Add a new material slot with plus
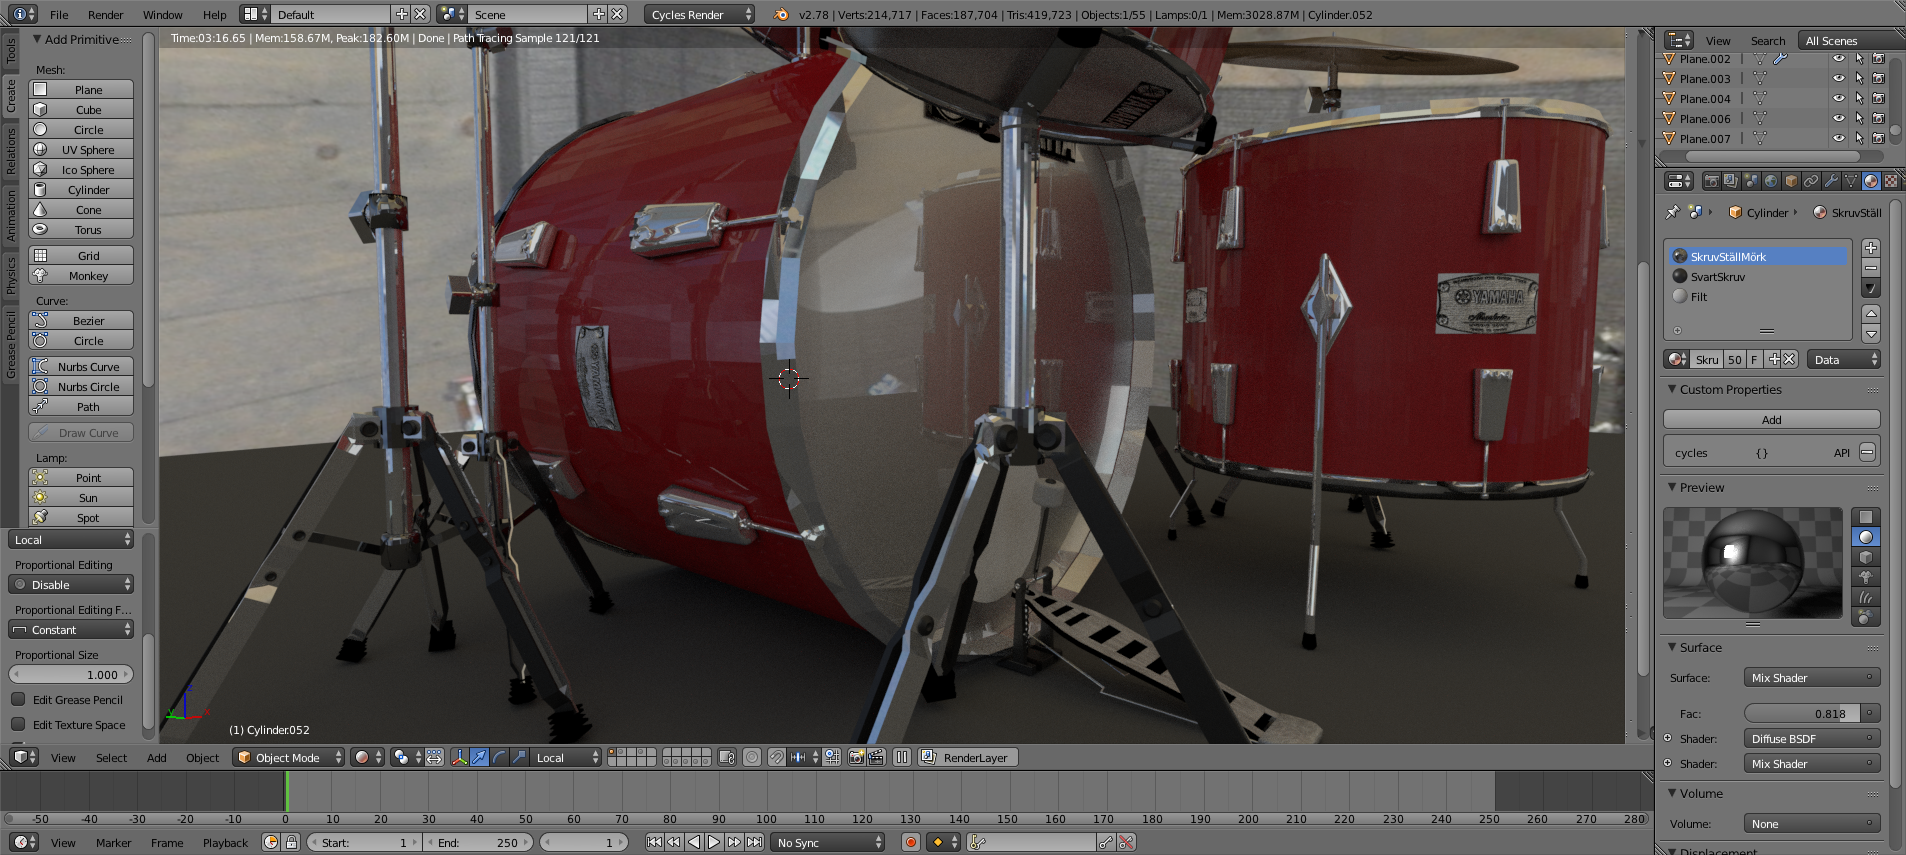1906x855 pixels. [x=1871, y=248]
